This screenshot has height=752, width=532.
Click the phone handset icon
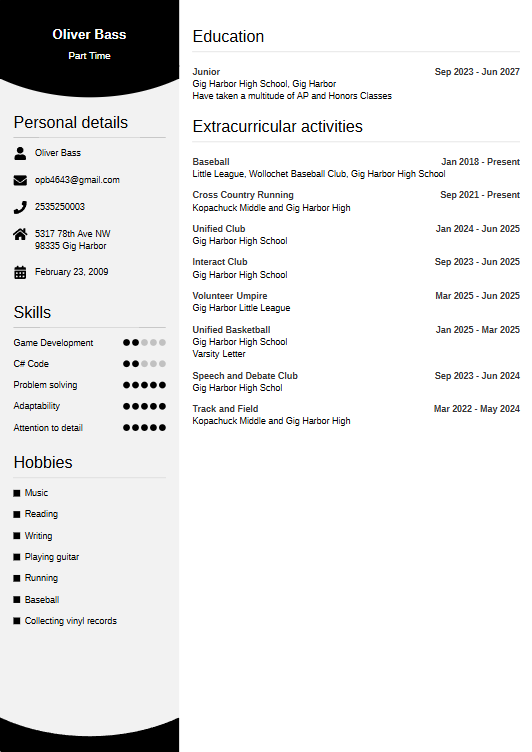point(20,207)
